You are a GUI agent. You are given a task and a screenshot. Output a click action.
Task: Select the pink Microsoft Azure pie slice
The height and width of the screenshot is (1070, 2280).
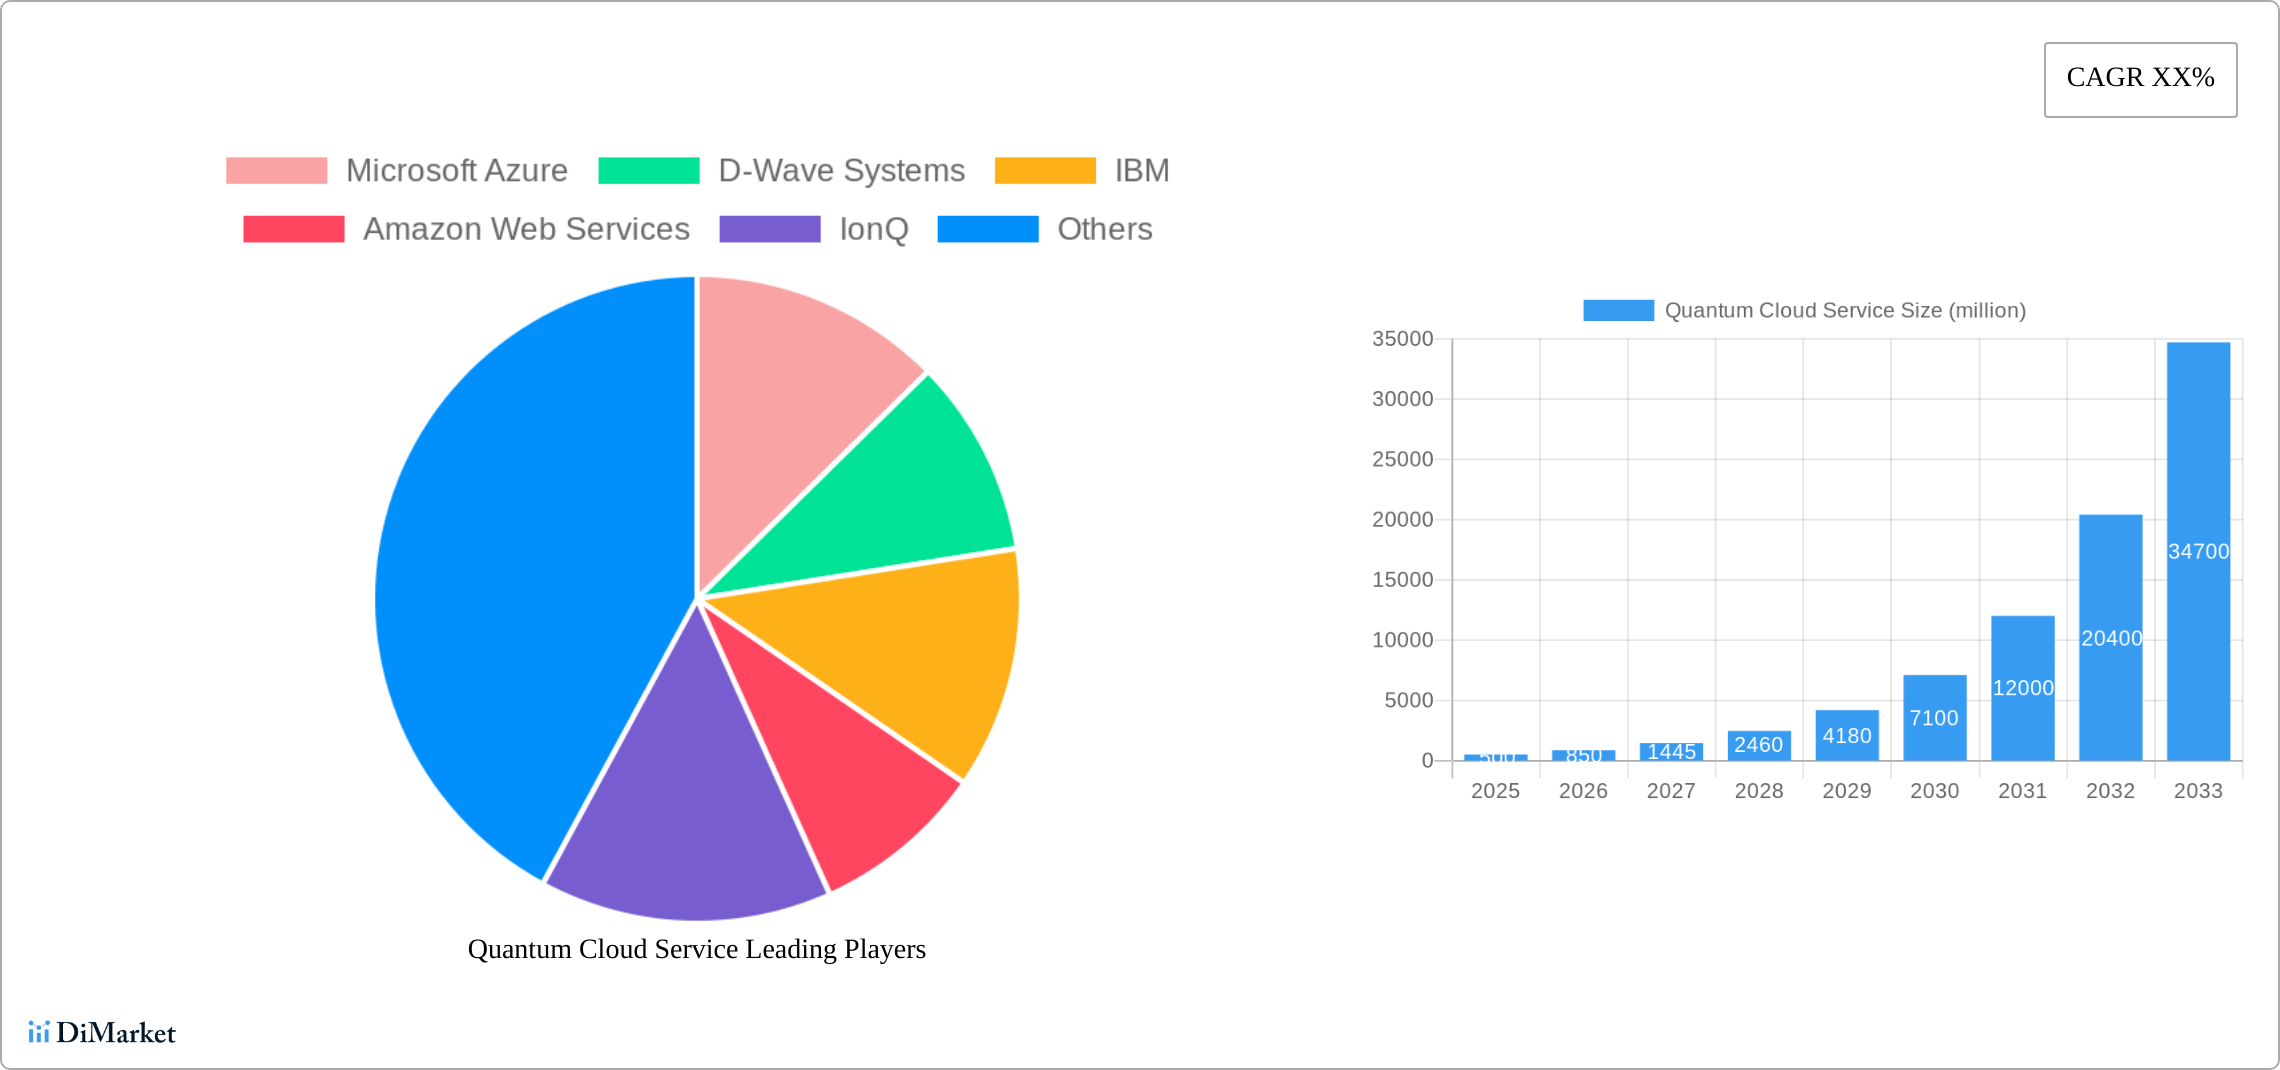[790, 400]
